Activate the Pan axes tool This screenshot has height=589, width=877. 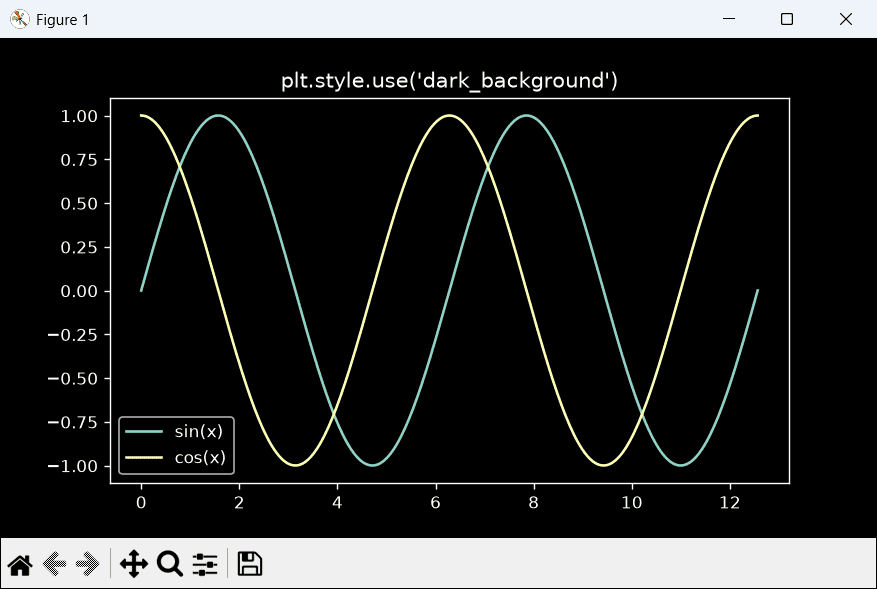point(134,563)
